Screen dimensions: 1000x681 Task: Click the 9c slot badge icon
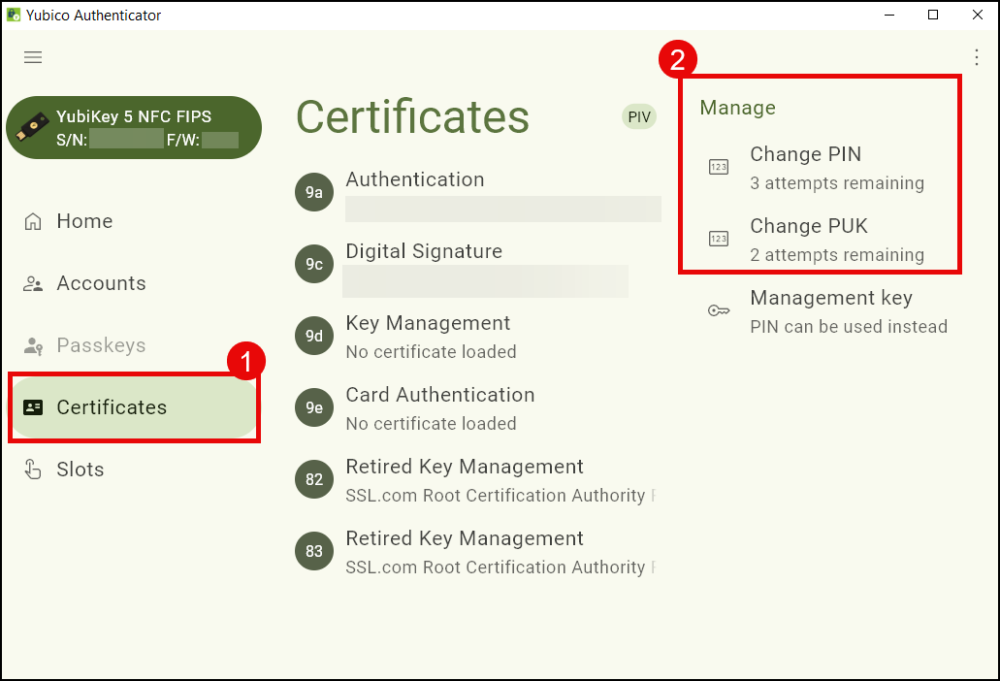click(314, 264)
